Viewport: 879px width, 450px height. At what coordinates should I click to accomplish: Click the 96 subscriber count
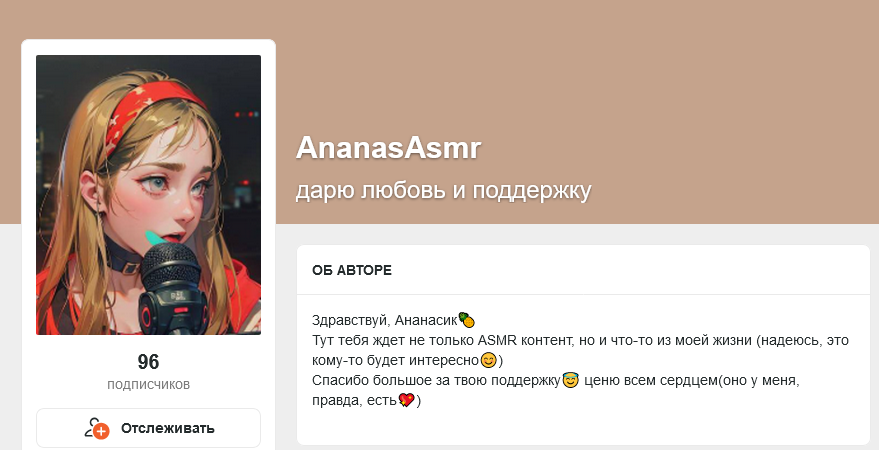coord(149,362)
